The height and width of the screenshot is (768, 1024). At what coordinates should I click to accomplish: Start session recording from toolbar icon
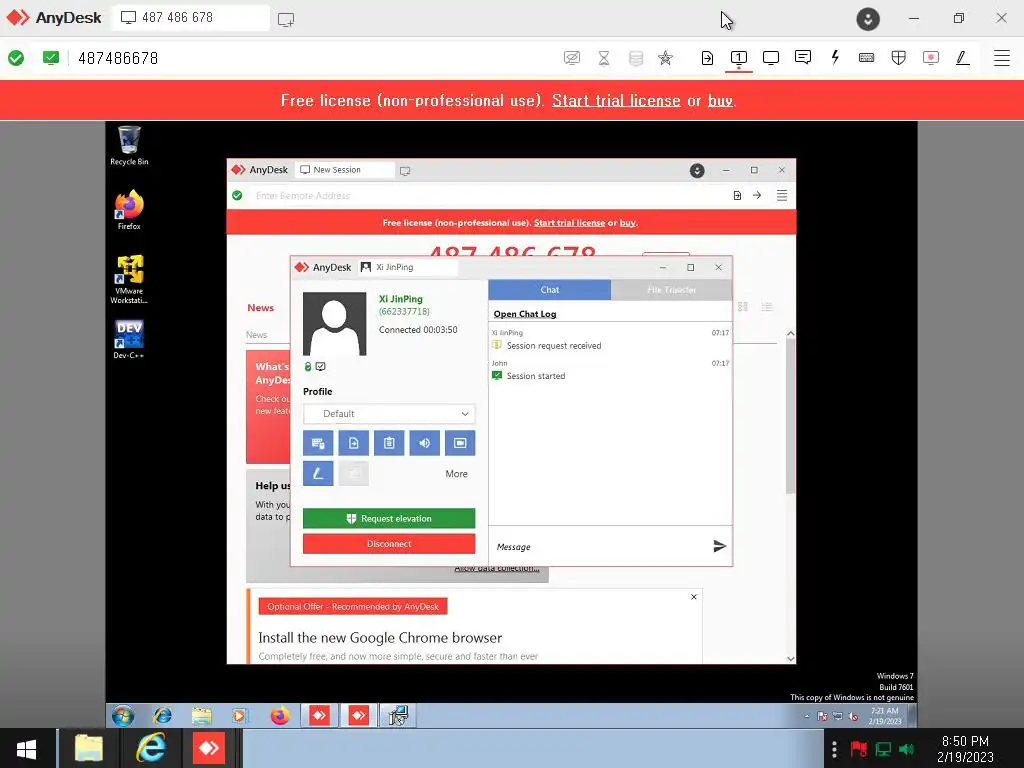tap(931, 58)
